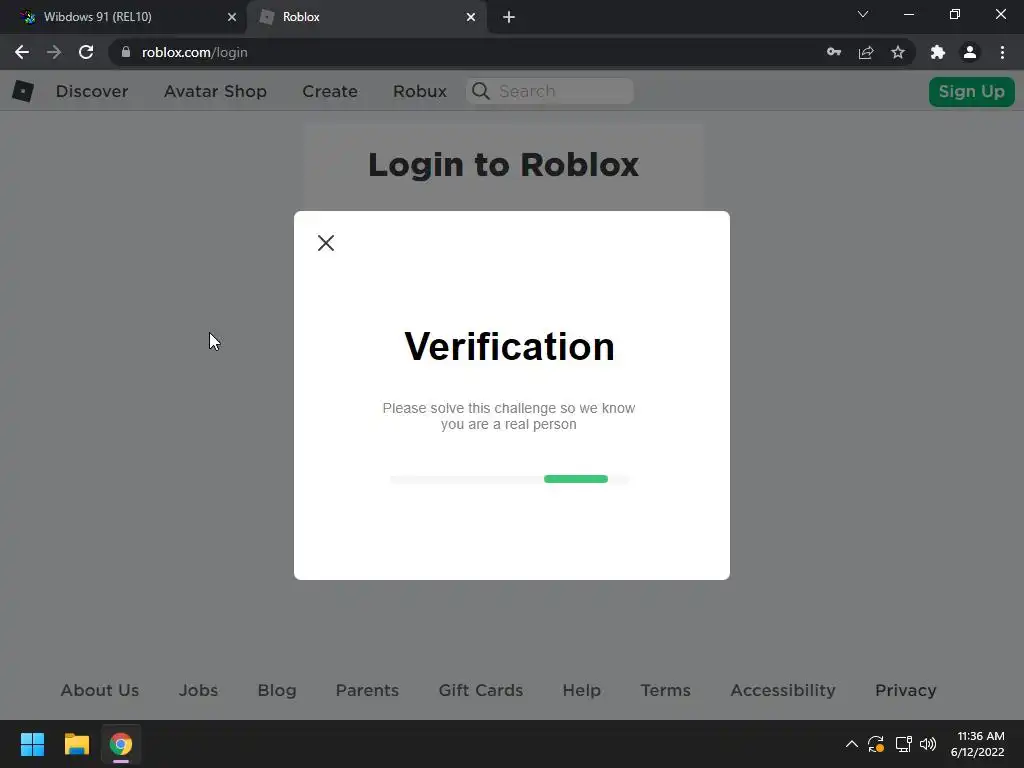Open the Windows Start menu

click(32, 744)
